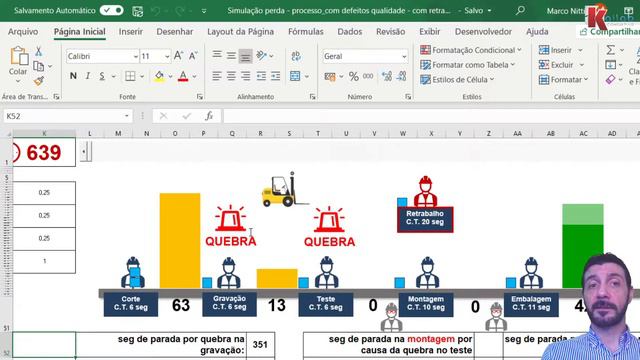Click the Accounting currency format icon
The width and height of the screenshot is (640, 360).
point(330,76)
